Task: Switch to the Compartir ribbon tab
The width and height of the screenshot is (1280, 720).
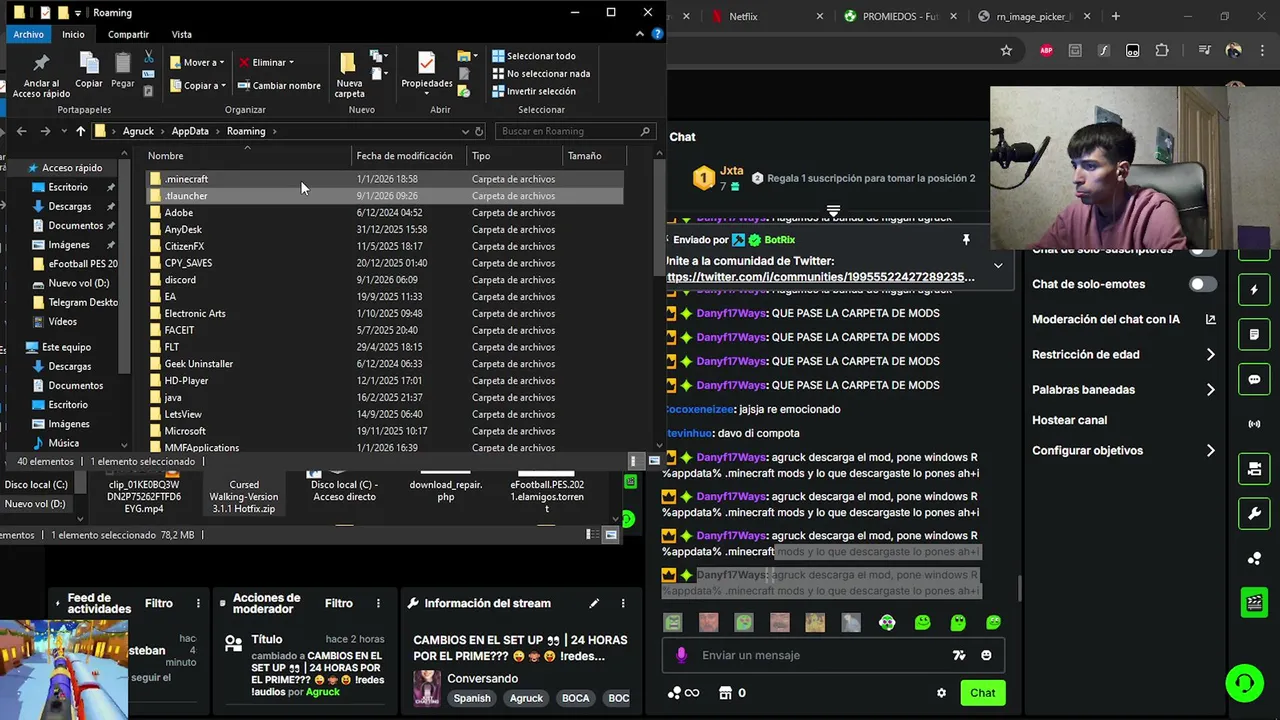Action: point(128,34)
